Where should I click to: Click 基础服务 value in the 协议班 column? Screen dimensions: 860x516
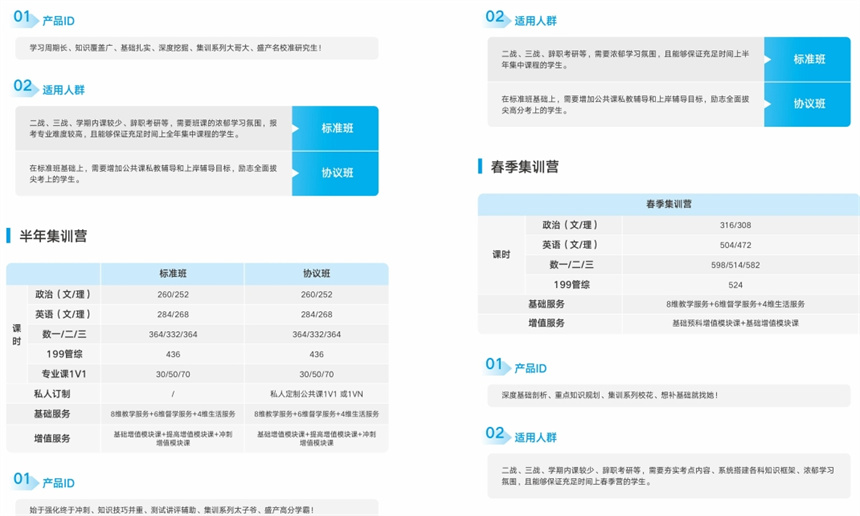click(316, 414)
